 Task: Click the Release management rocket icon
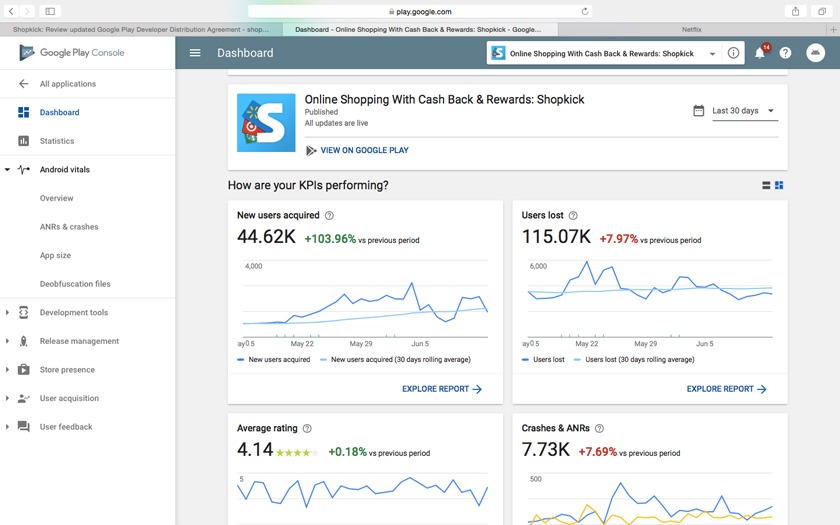pos(24,341)
